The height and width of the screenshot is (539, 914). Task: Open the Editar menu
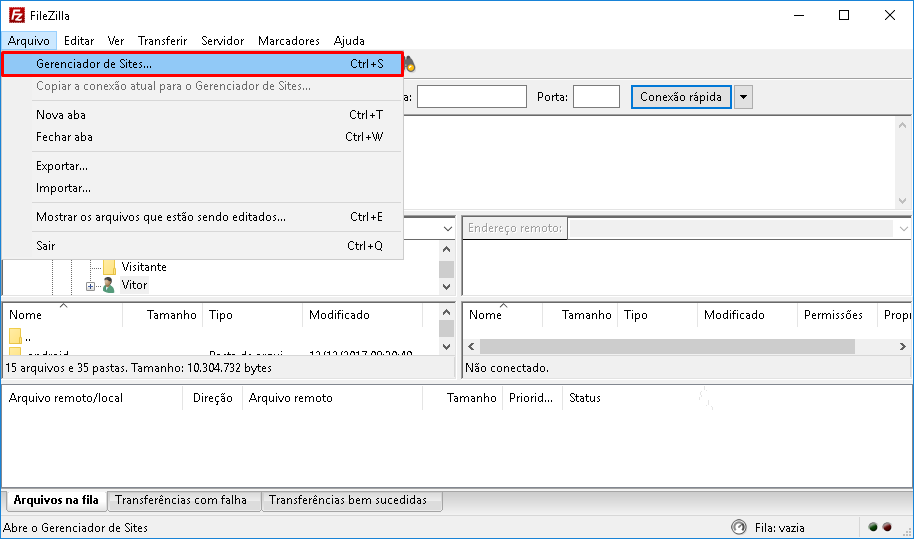(x=79, y=41)
